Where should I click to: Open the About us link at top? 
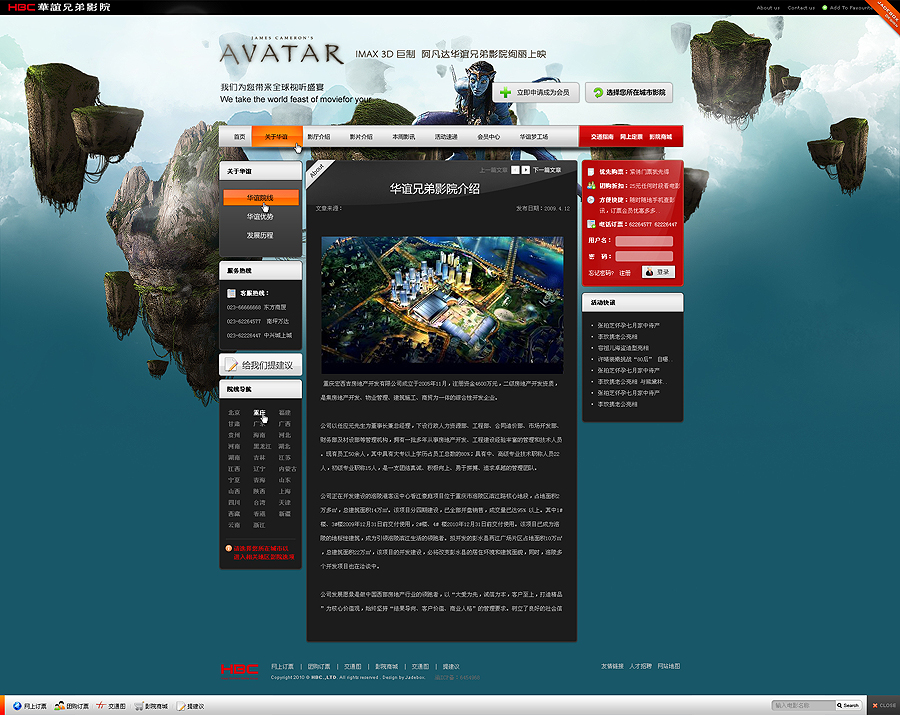[x=768, y=8]
